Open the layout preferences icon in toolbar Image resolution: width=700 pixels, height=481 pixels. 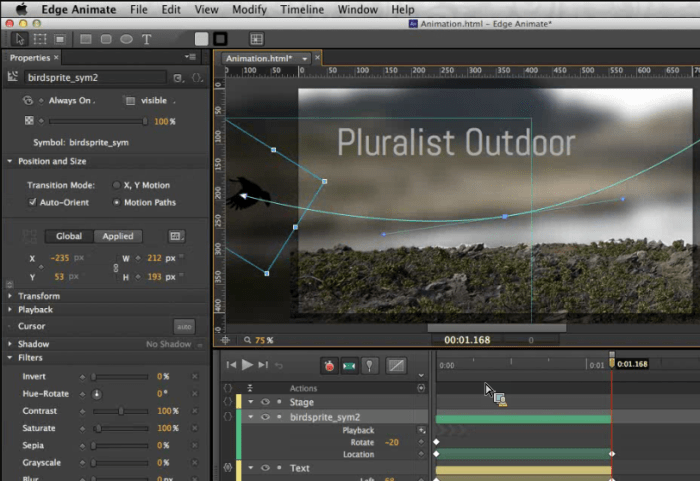(257, 39)
